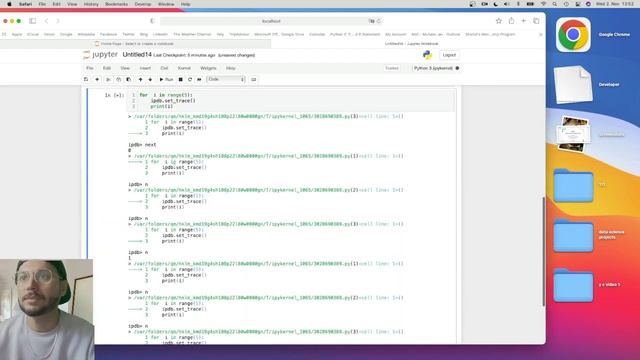Select the j c video 1 desktop folder
Screen dimensions: 640x360
click(x=573, y=285)
